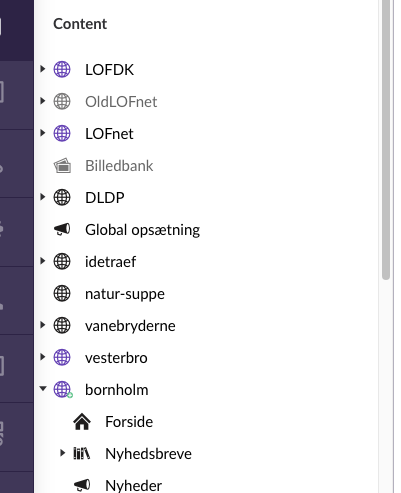The width and height of the screenshot is (401, 493).
Task: Click the megaphone icon beside Nyheder
Action: click(x=82, y=485)
